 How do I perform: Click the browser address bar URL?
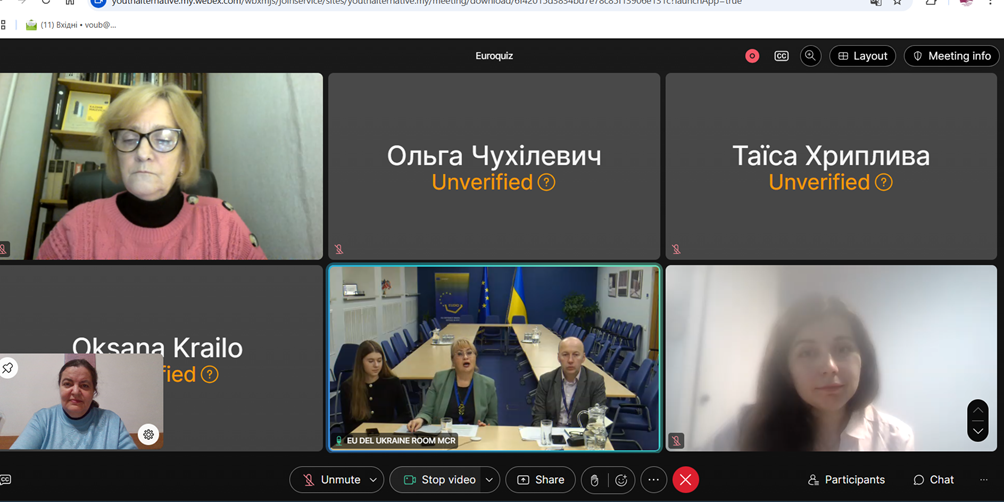426,2
